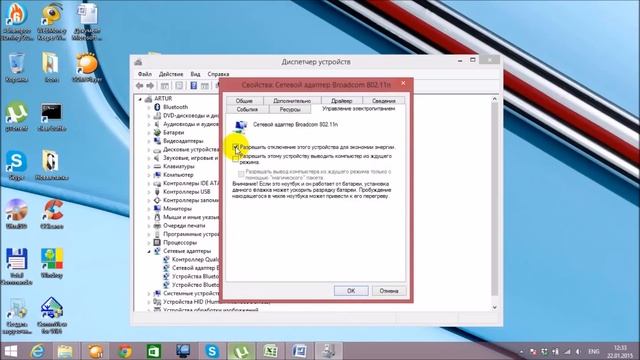640x360 pixels.
Task: Open the CCleaner desktop shortcut
Action: 52,214
